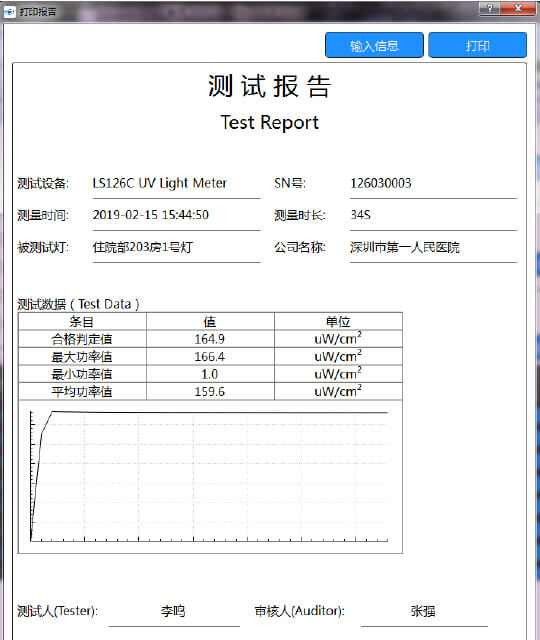
Task: Click the LS126C UV Light Meter value
Action: point(159,183)
